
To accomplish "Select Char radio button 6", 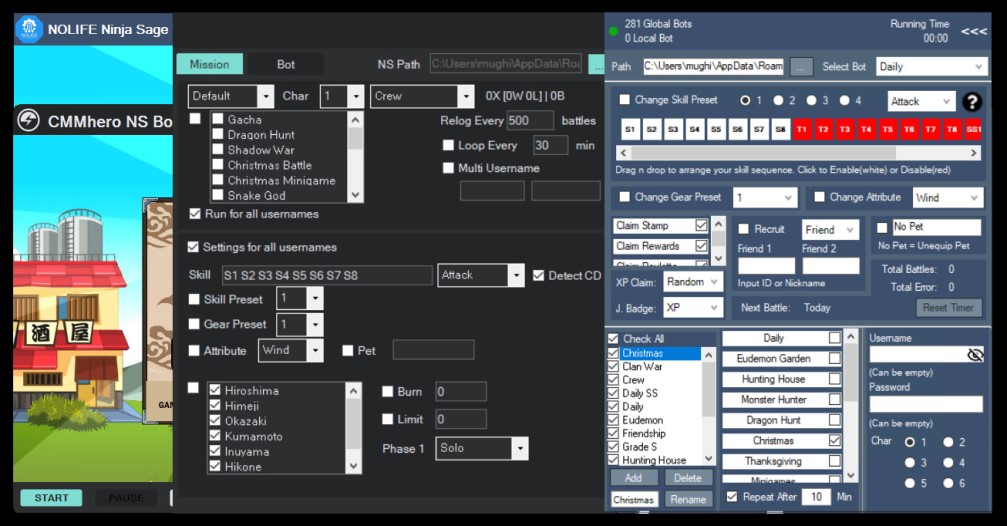I will [x=948, y=483].
